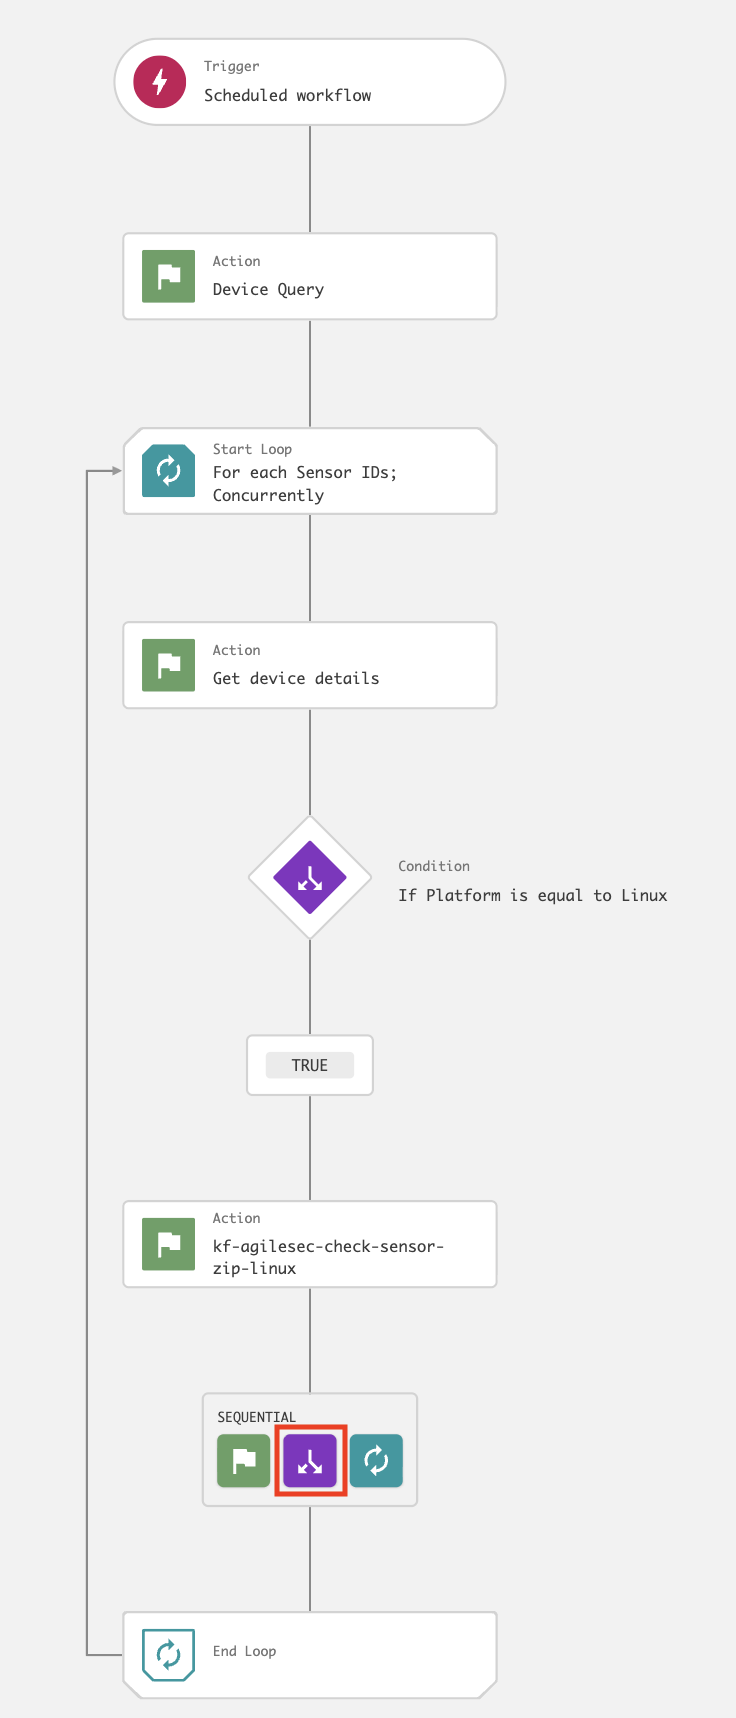
Task: Select the purple Condition diamond icon
Action: pos(310,878)
